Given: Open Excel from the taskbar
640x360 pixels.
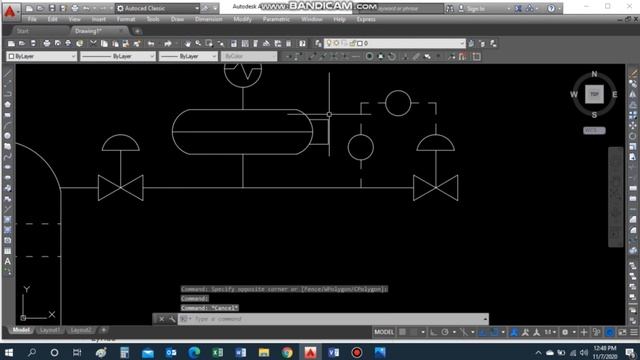Looking at the screenshot, I should coord(217,352).
